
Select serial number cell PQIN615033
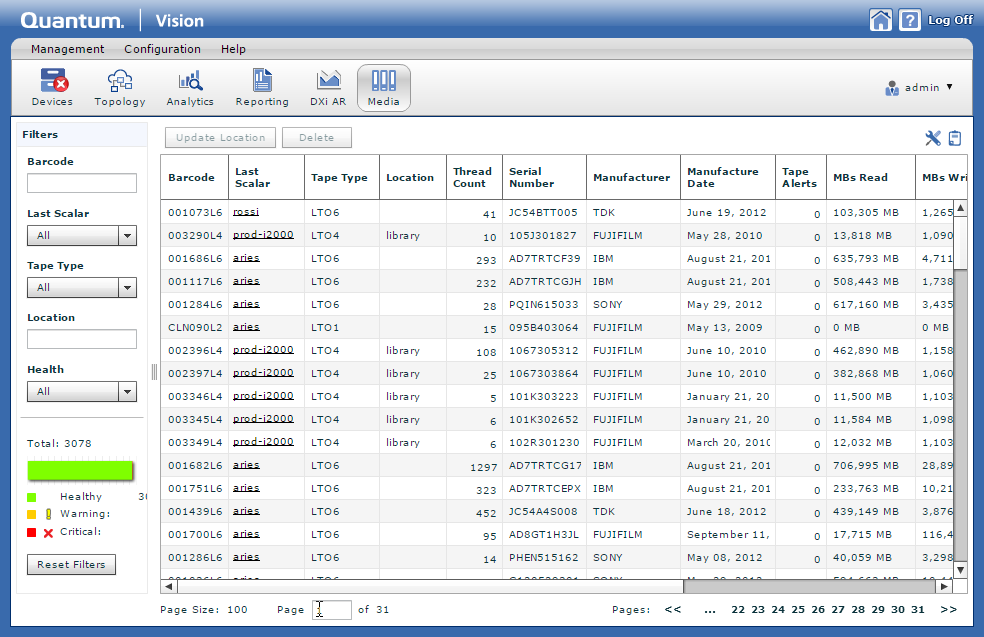(544, 304)
